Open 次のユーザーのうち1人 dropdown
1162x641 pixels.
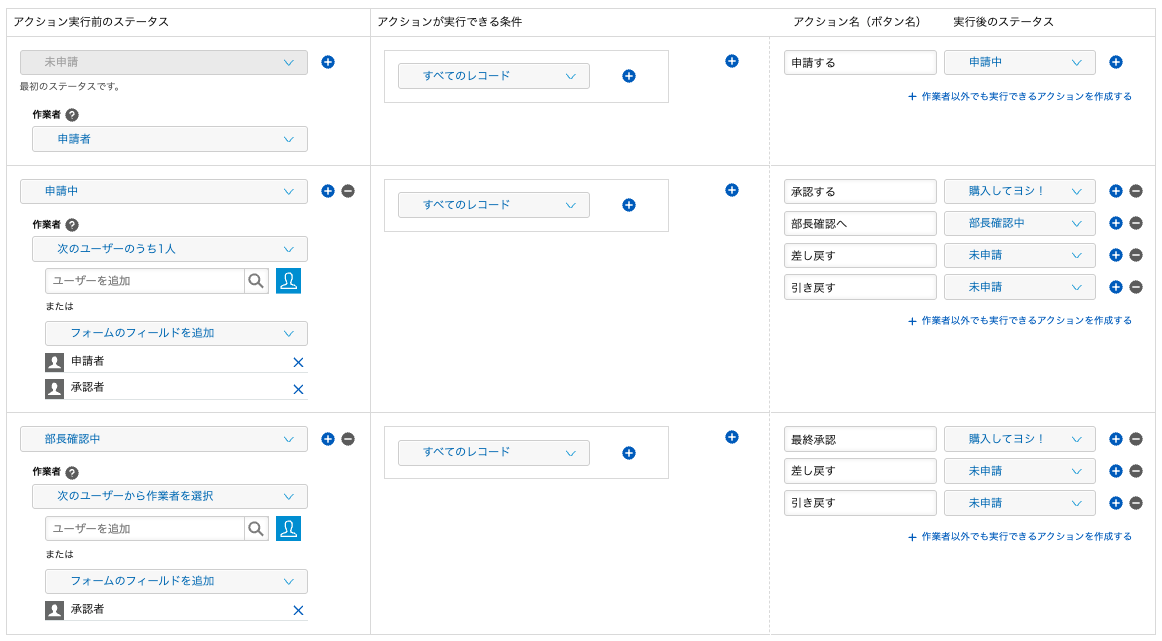(x=170, y=249)
